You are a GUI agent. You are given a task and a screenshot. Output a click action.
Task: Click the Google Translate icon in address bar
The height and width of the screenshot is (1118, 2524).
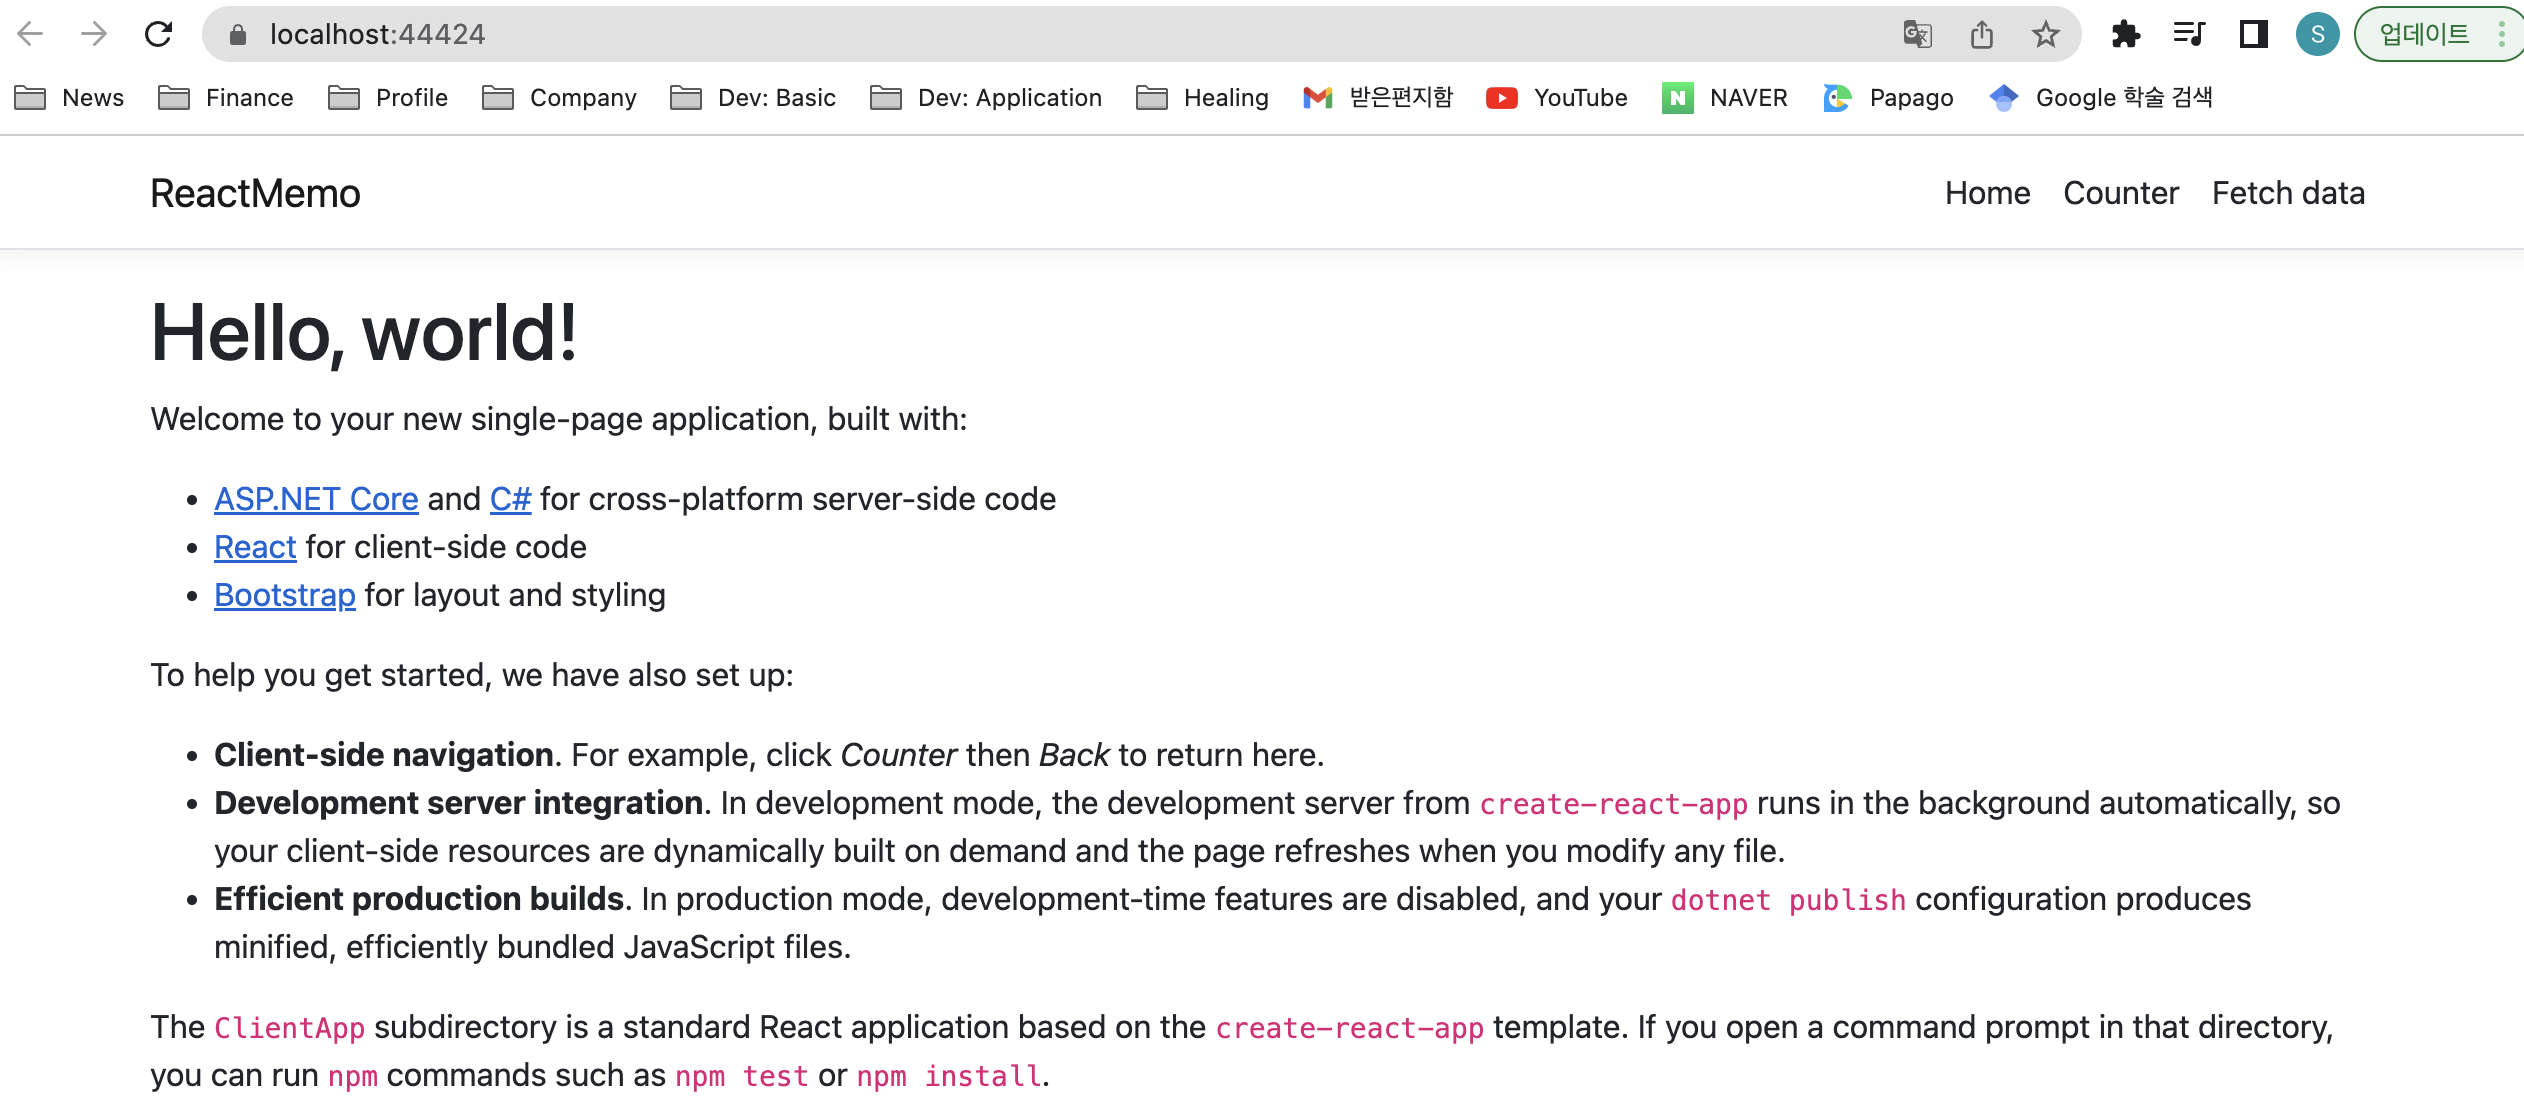pos(1916,34)
